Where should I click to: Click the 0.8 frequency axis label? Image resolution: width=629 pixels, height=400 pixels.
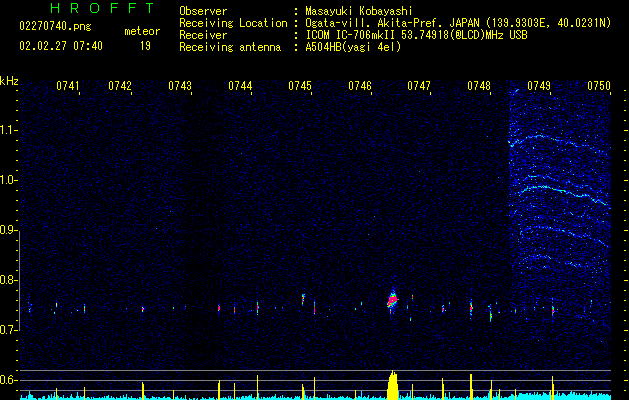7,280
